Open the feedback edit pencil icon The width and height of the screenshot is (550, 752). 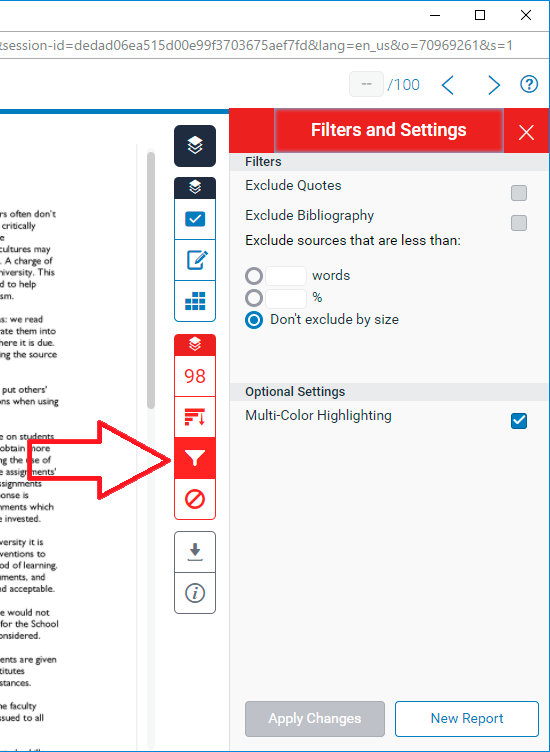click(195, 260)
